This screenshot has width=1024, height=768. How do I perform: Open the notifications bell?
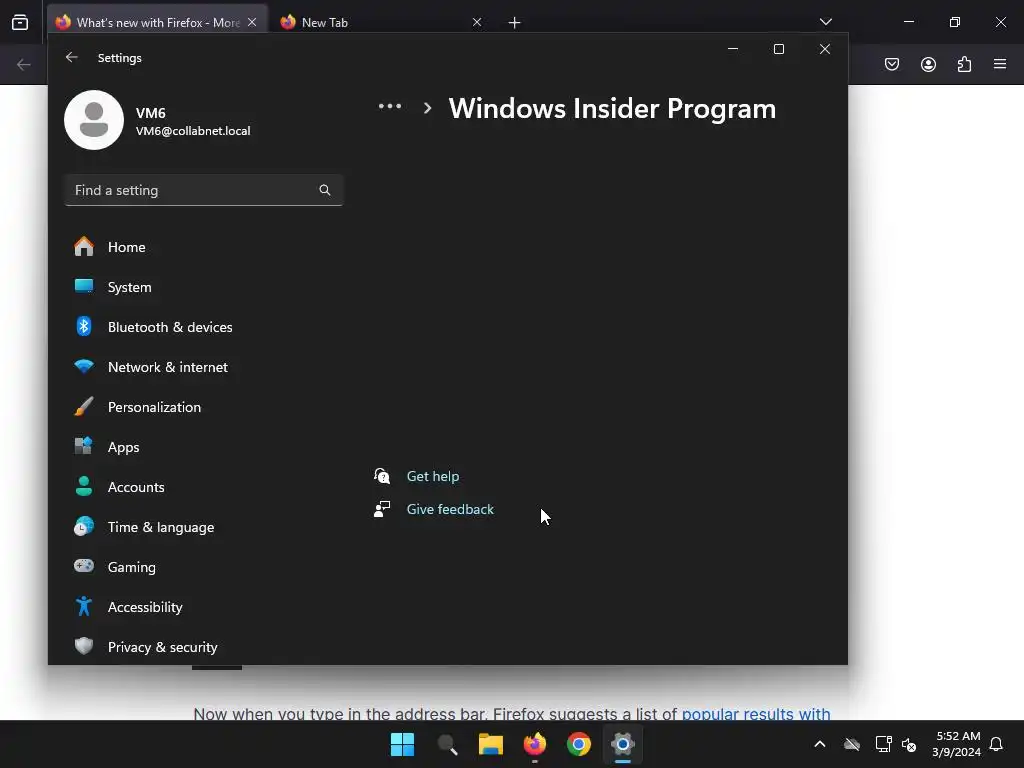pyautogui.click(x=996, y=744)
